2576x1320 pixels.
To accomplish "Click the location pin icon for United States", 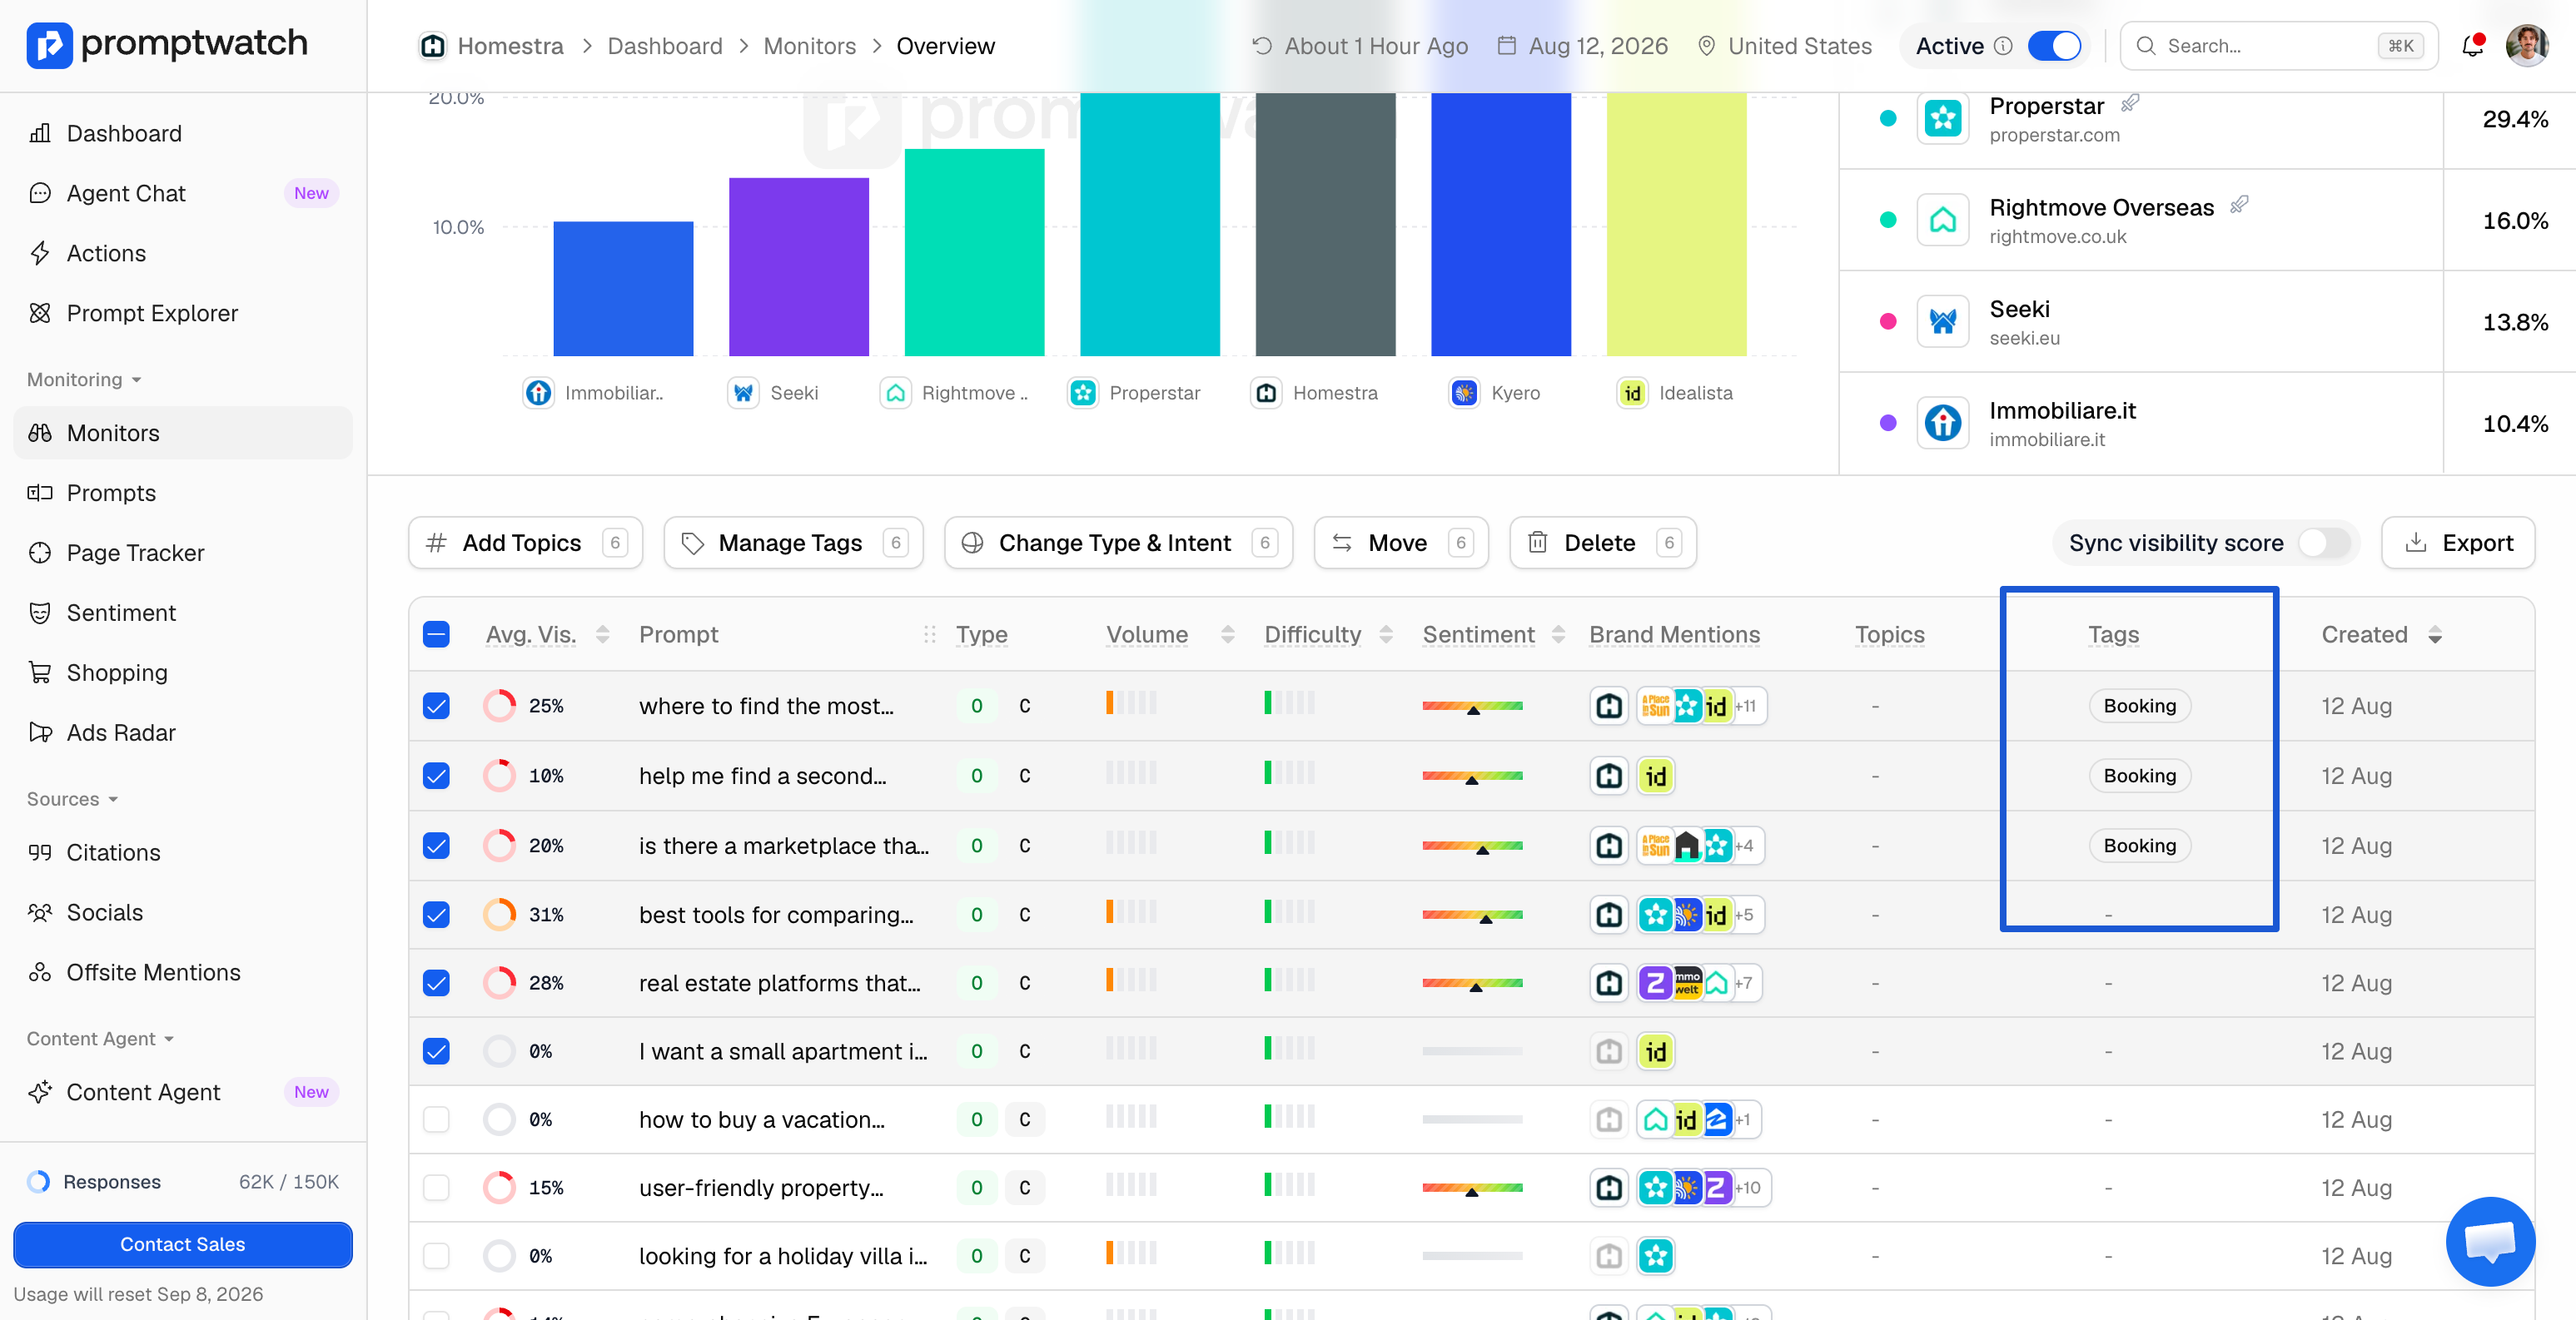I will tap(1706, 46).
